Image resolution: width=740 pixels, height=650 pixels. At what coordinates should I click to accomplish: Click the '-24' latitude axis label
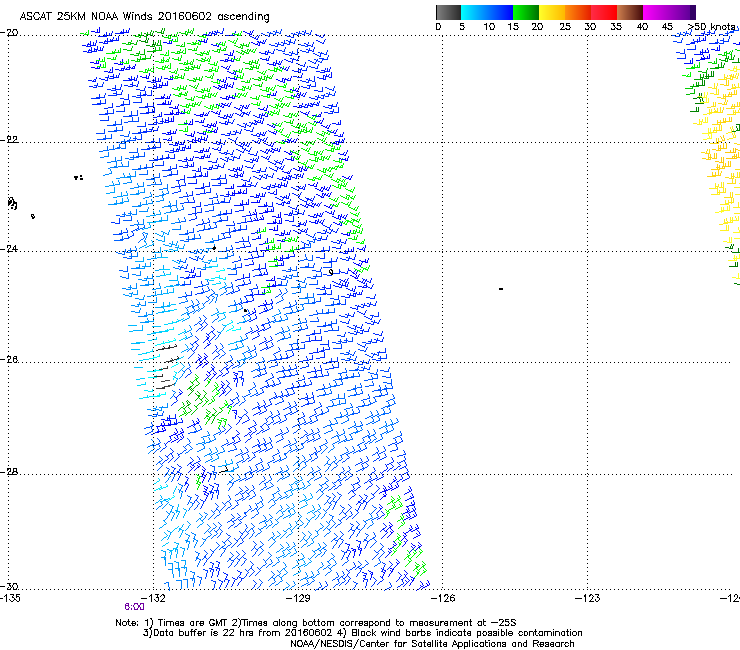[9, 249]
